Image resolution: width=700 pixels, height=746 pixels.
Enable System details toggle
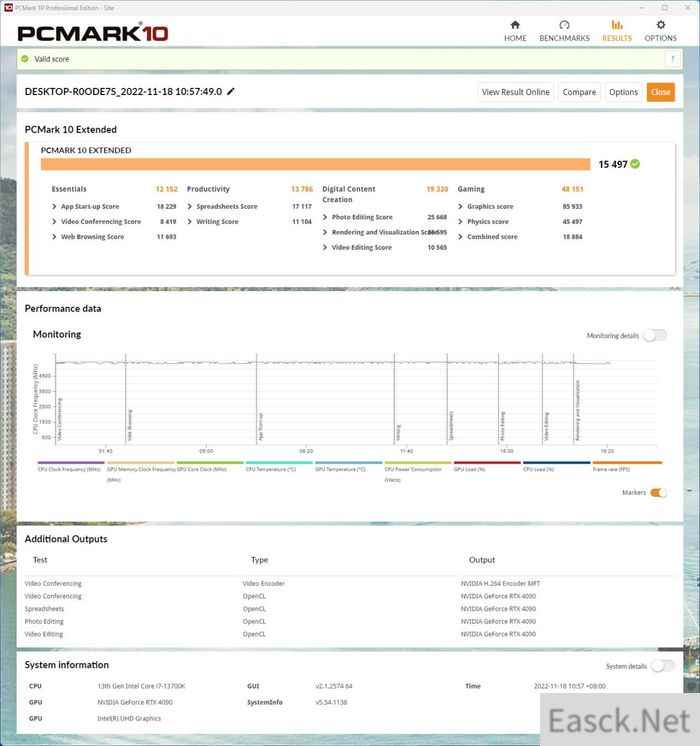662,666
